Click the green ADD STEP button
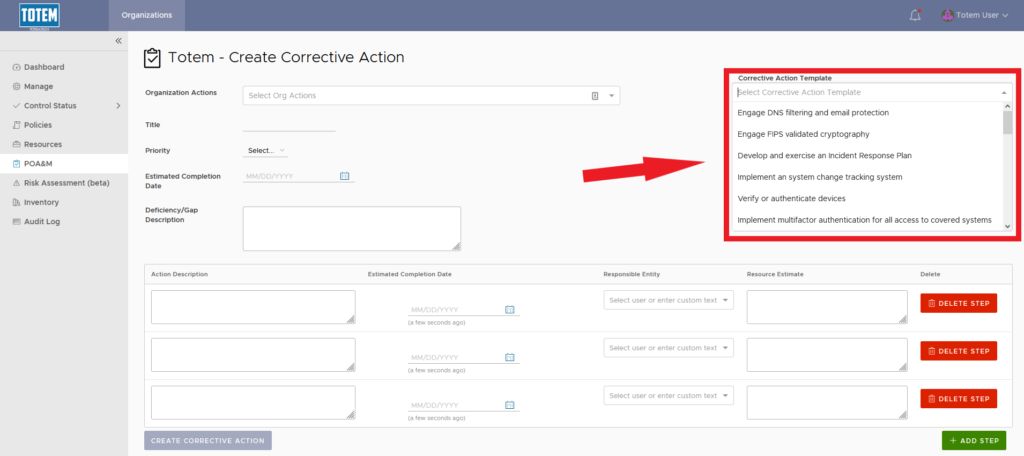The image size is (1024, 456). (974, 440)
